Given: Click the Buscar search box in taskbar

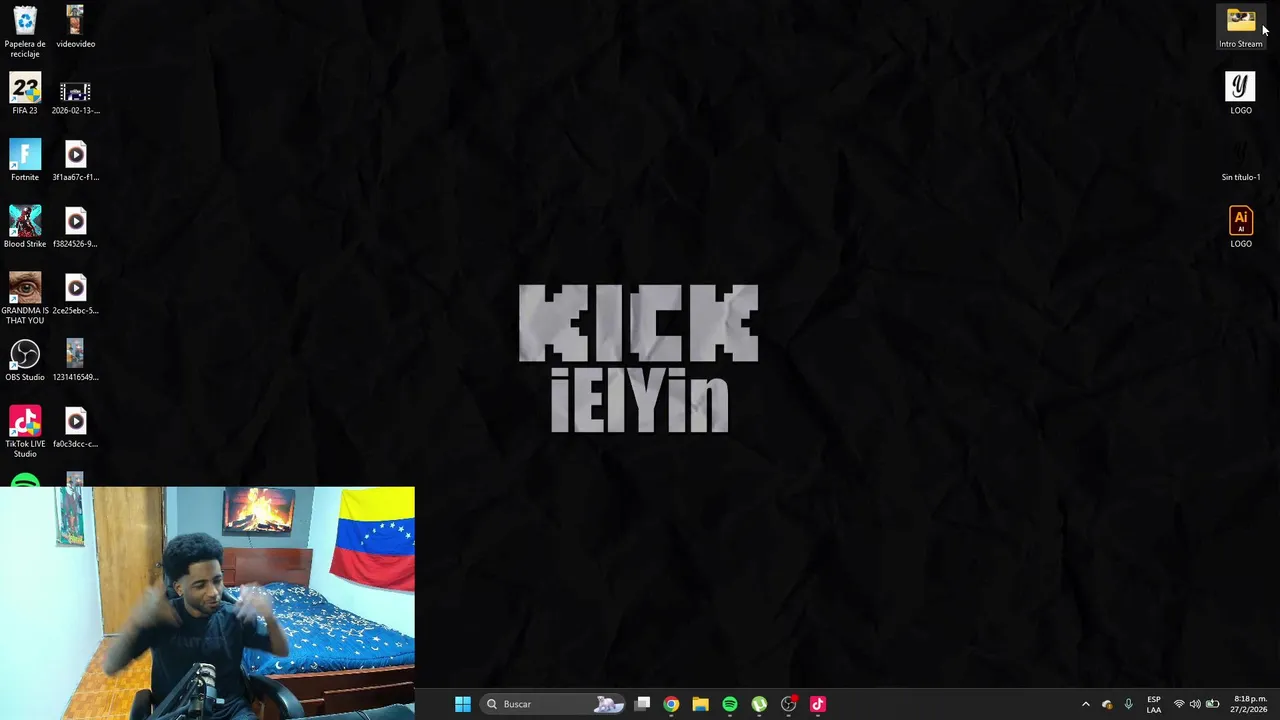Looking at the screenshot, I should (x=553, y=704).
